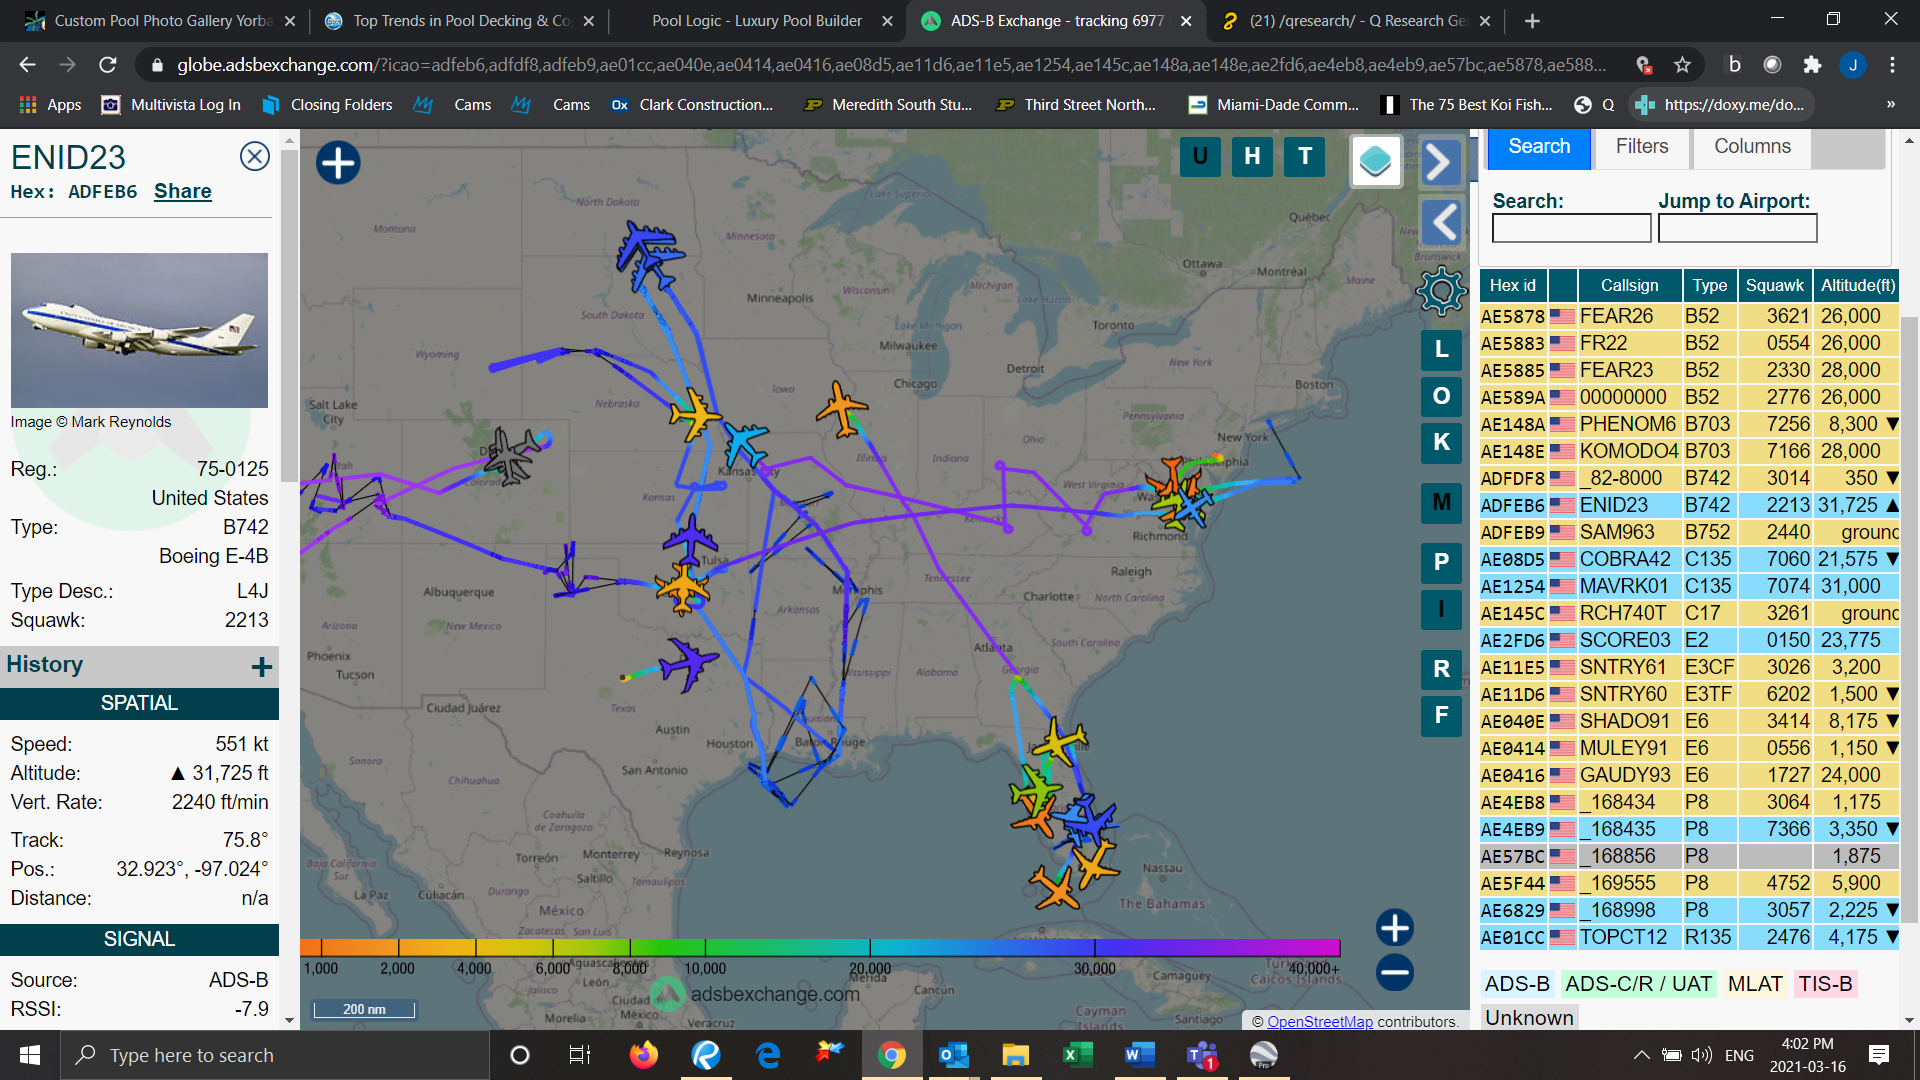Open the settings gear on the map
The height and width of the screenshot is (1080, 1920).
coord(1441,292)
